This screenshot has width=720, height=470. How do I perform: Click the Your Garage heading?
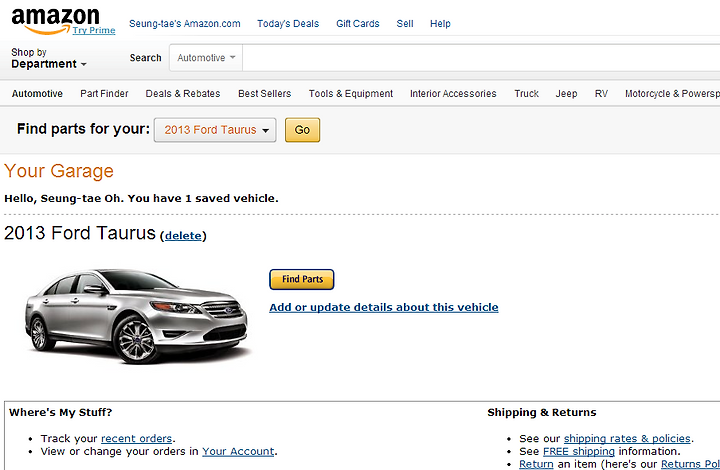click(59, 171)
